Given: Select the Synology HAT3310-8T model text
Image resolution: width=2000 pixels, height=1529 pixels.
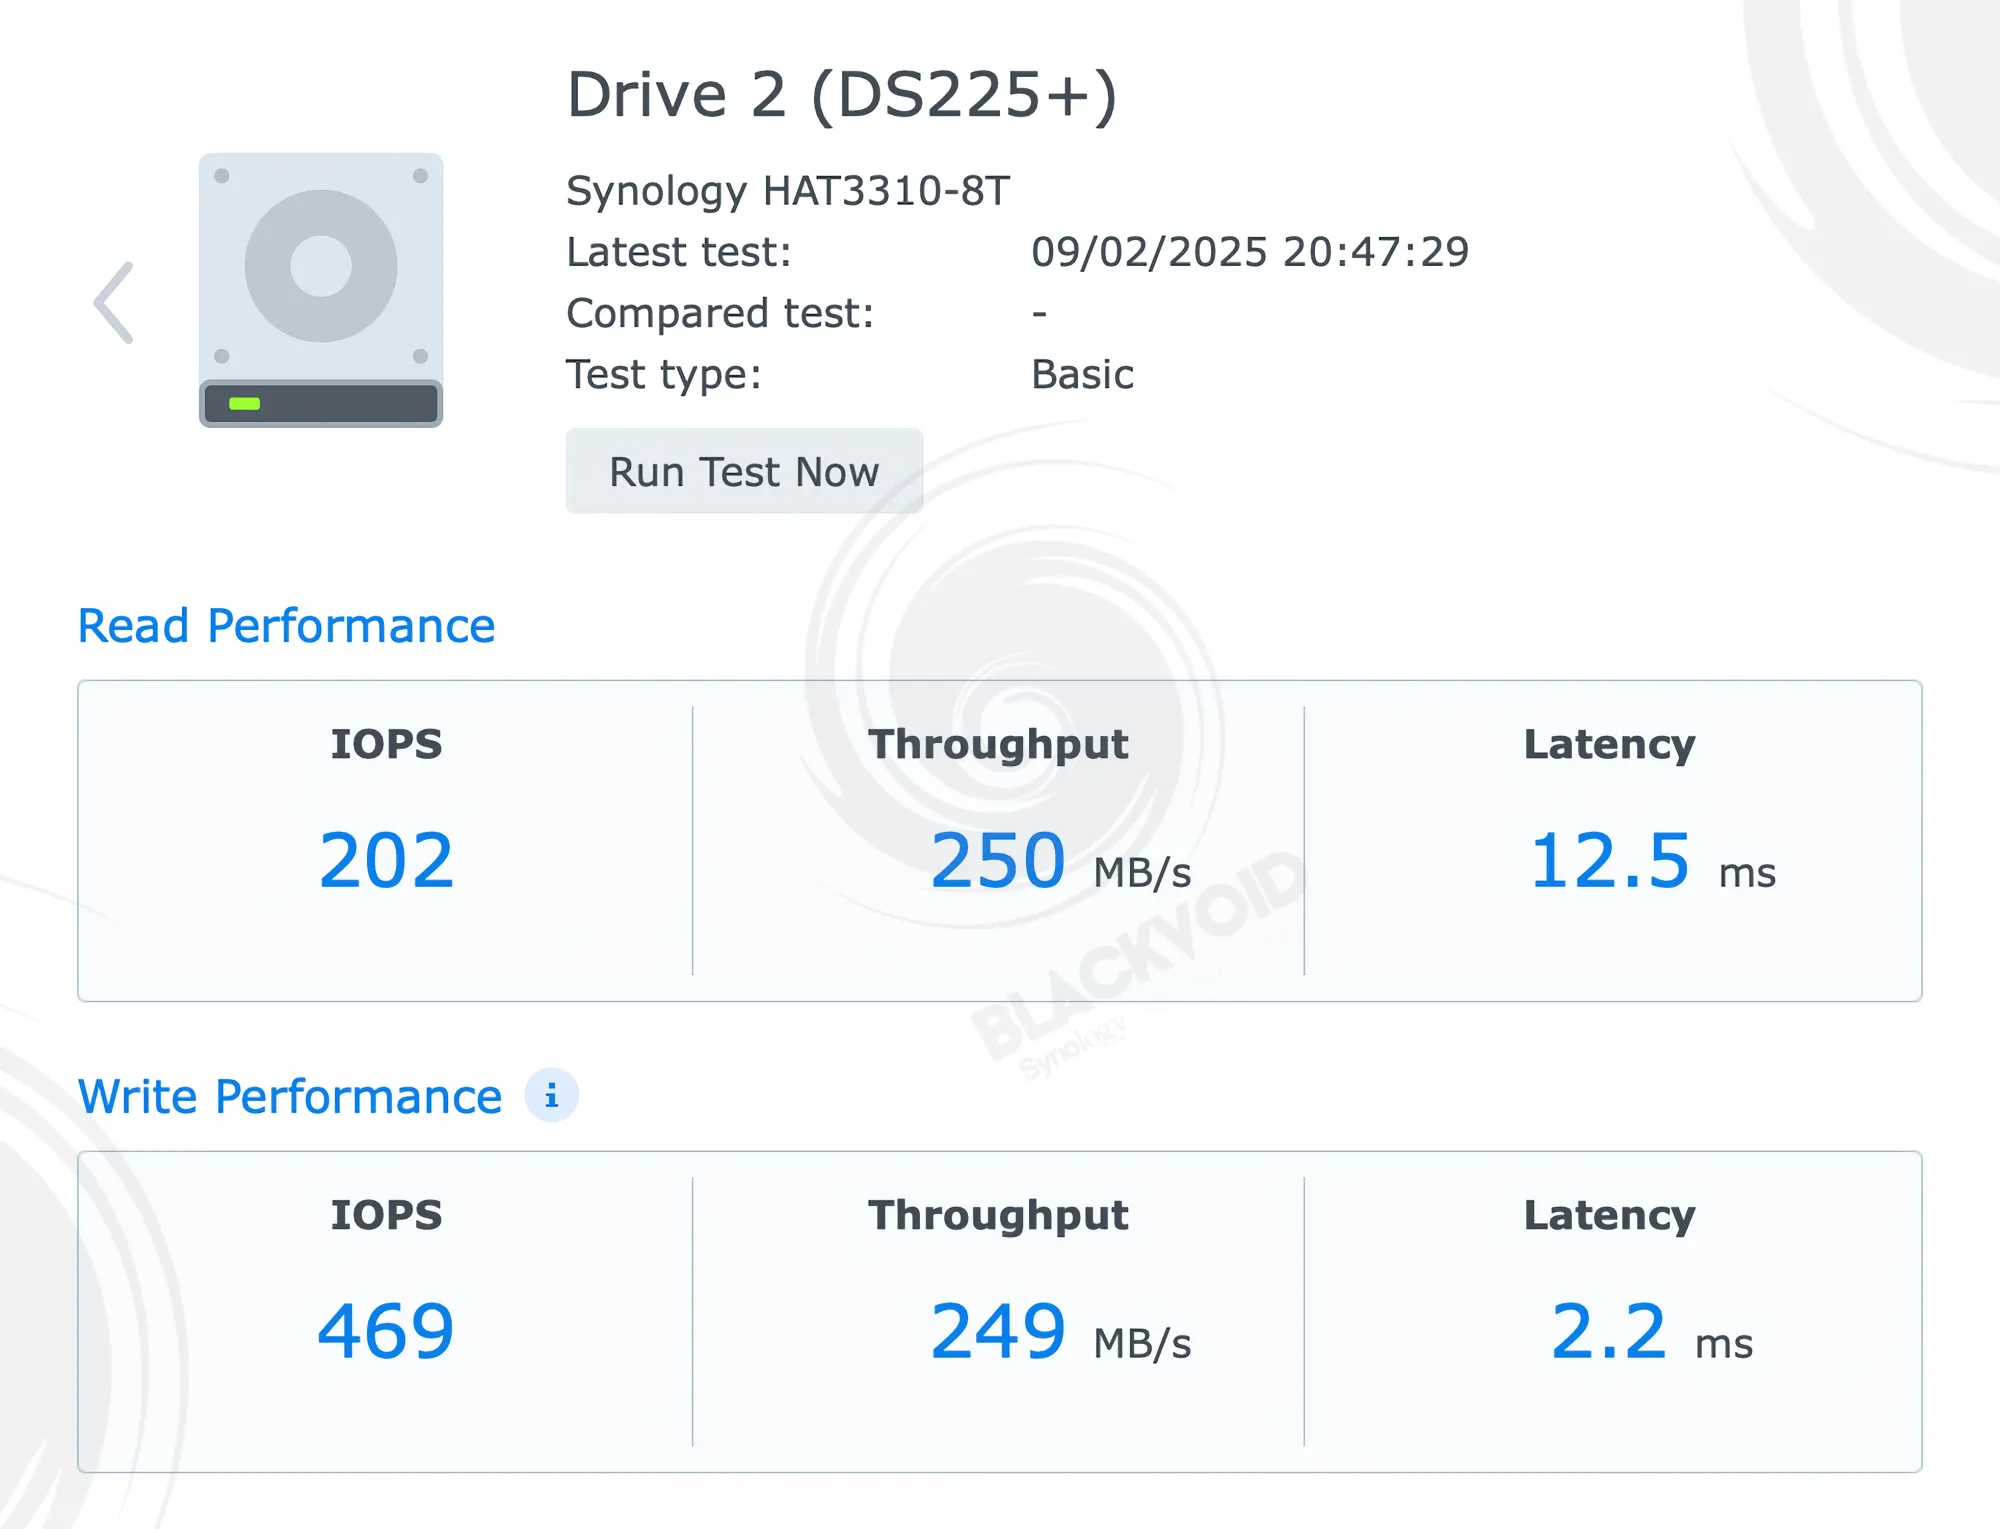Looking at the screenshot, I should click(x=788, y=191).
